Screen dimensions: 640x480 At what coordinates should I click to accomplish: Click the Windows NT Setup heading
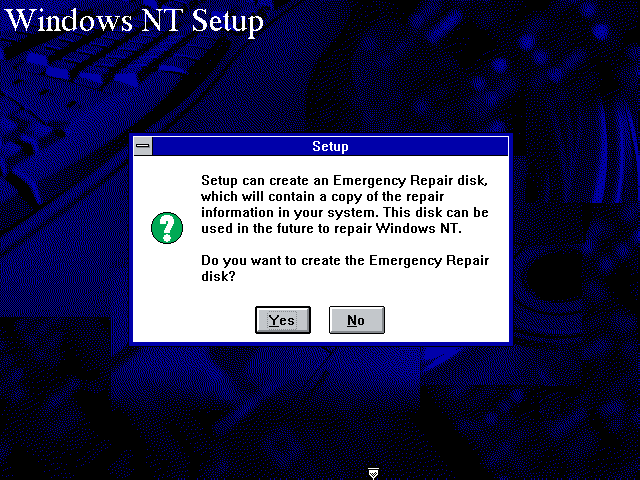coord(135,20)
